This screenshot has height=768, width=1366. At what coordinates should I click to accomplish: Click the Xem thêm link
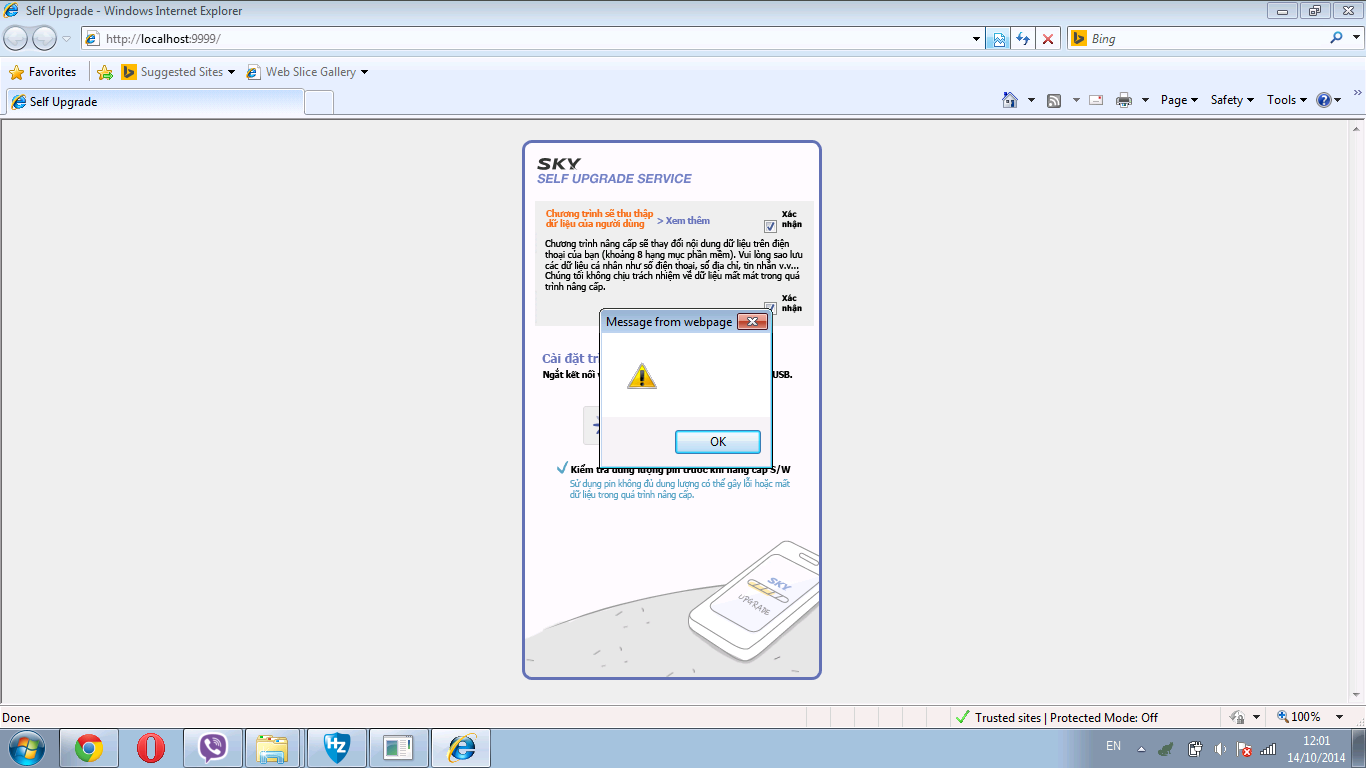(683, 220)
